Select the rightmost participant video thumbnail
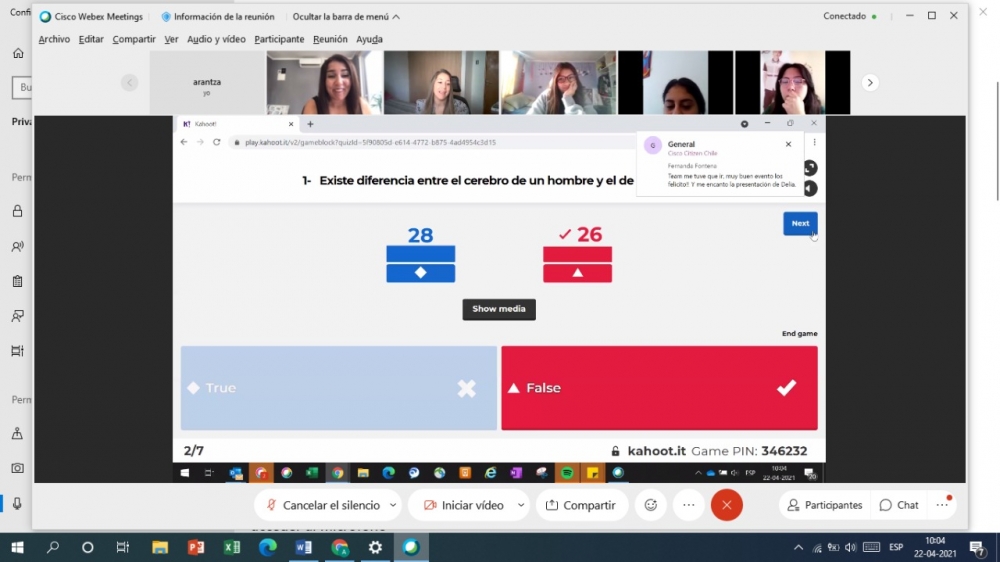Image resolution: width=1000 pixels, height=562 pixels. (x=792, y=83)
